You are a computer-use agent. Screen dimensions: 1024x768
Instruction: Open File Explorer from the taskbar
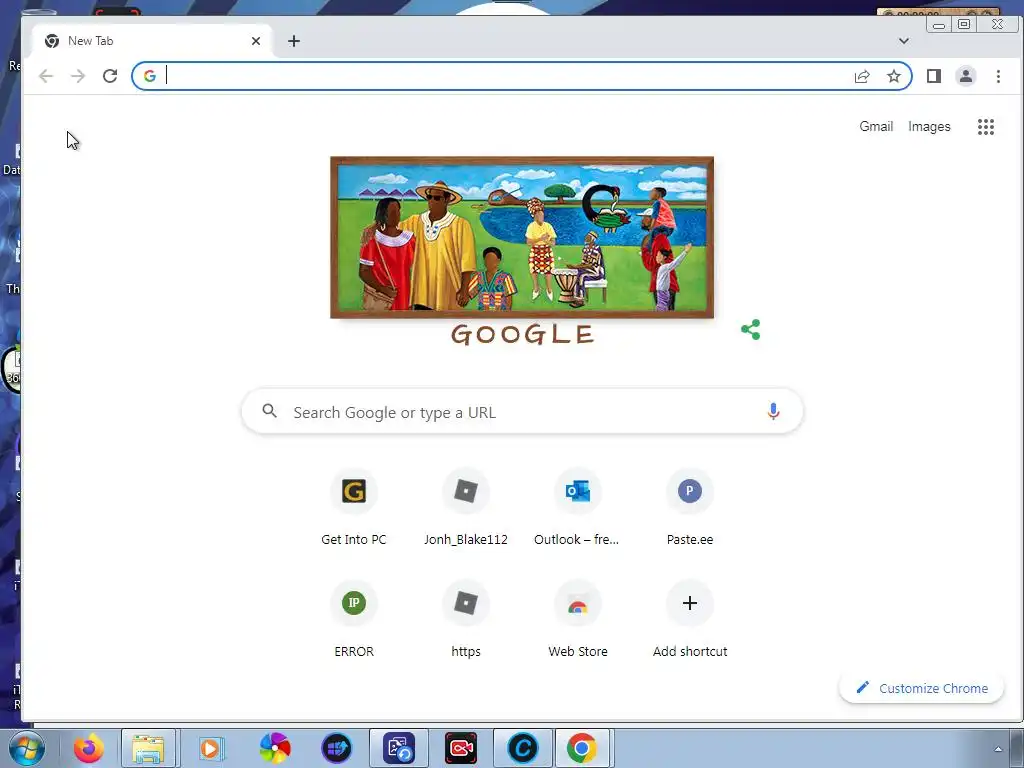(x=148, y=748)
